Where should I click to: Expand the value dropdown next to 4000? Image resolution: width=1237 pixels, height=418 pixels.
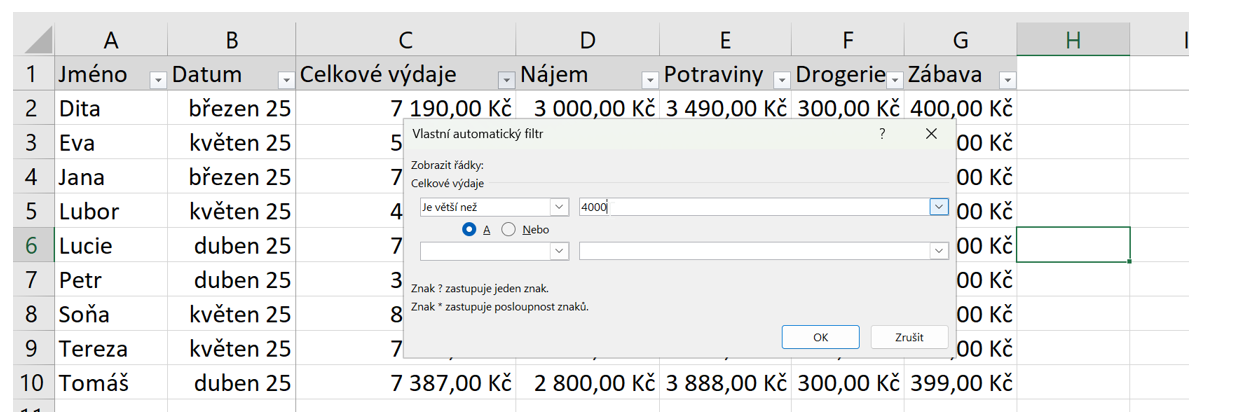(x=938, y=207)
